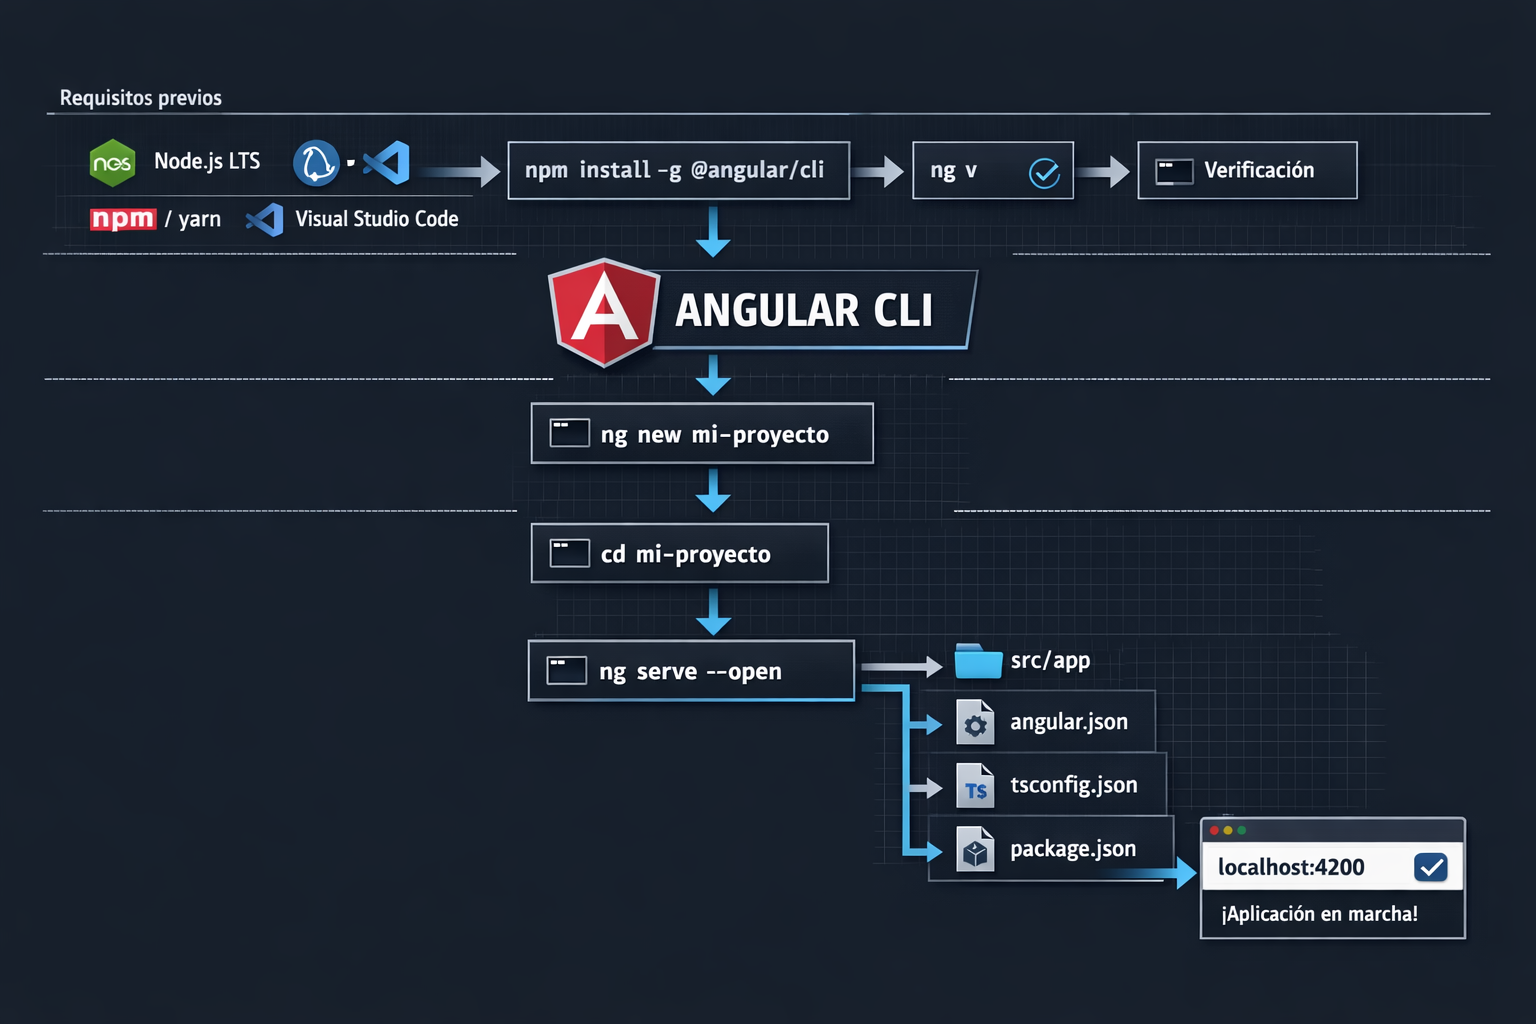Click the "angular.json" file name
The width and height of the screenshot is (1536, 1024).
pos(1069,722)
